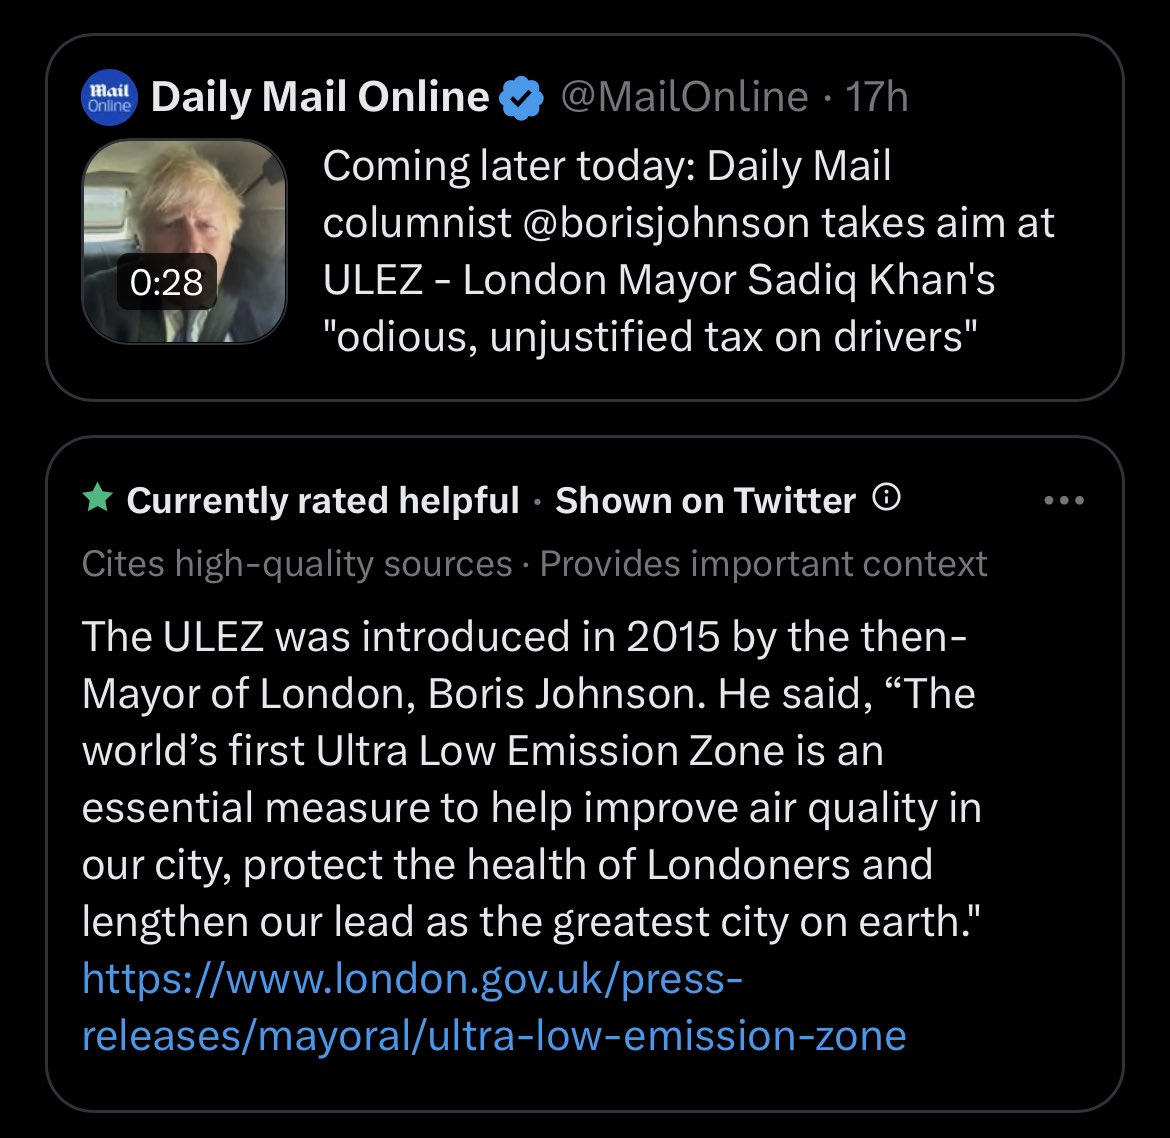Click the green helpful star icon

tap(98, 498)
